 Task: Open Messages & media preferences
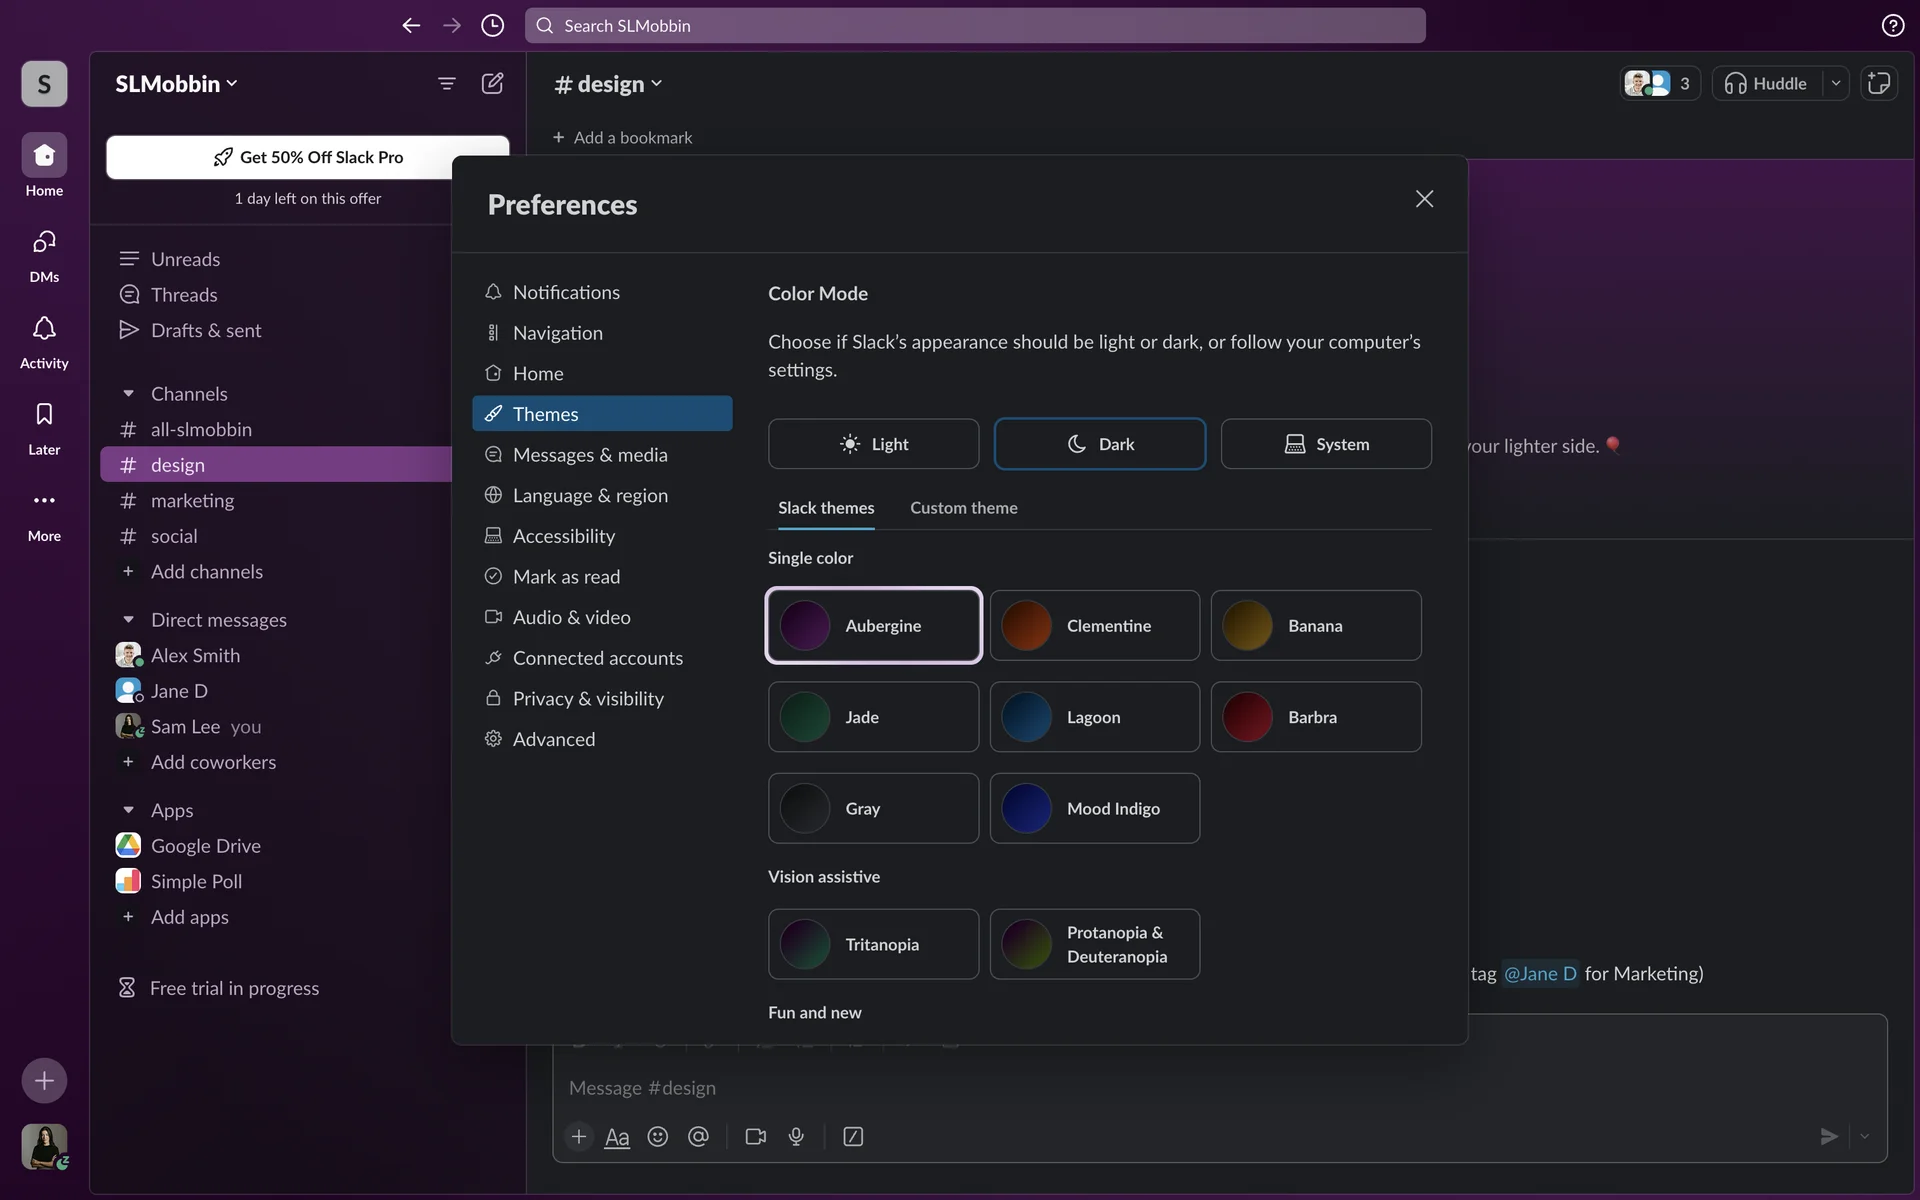[x=589, y=455]
